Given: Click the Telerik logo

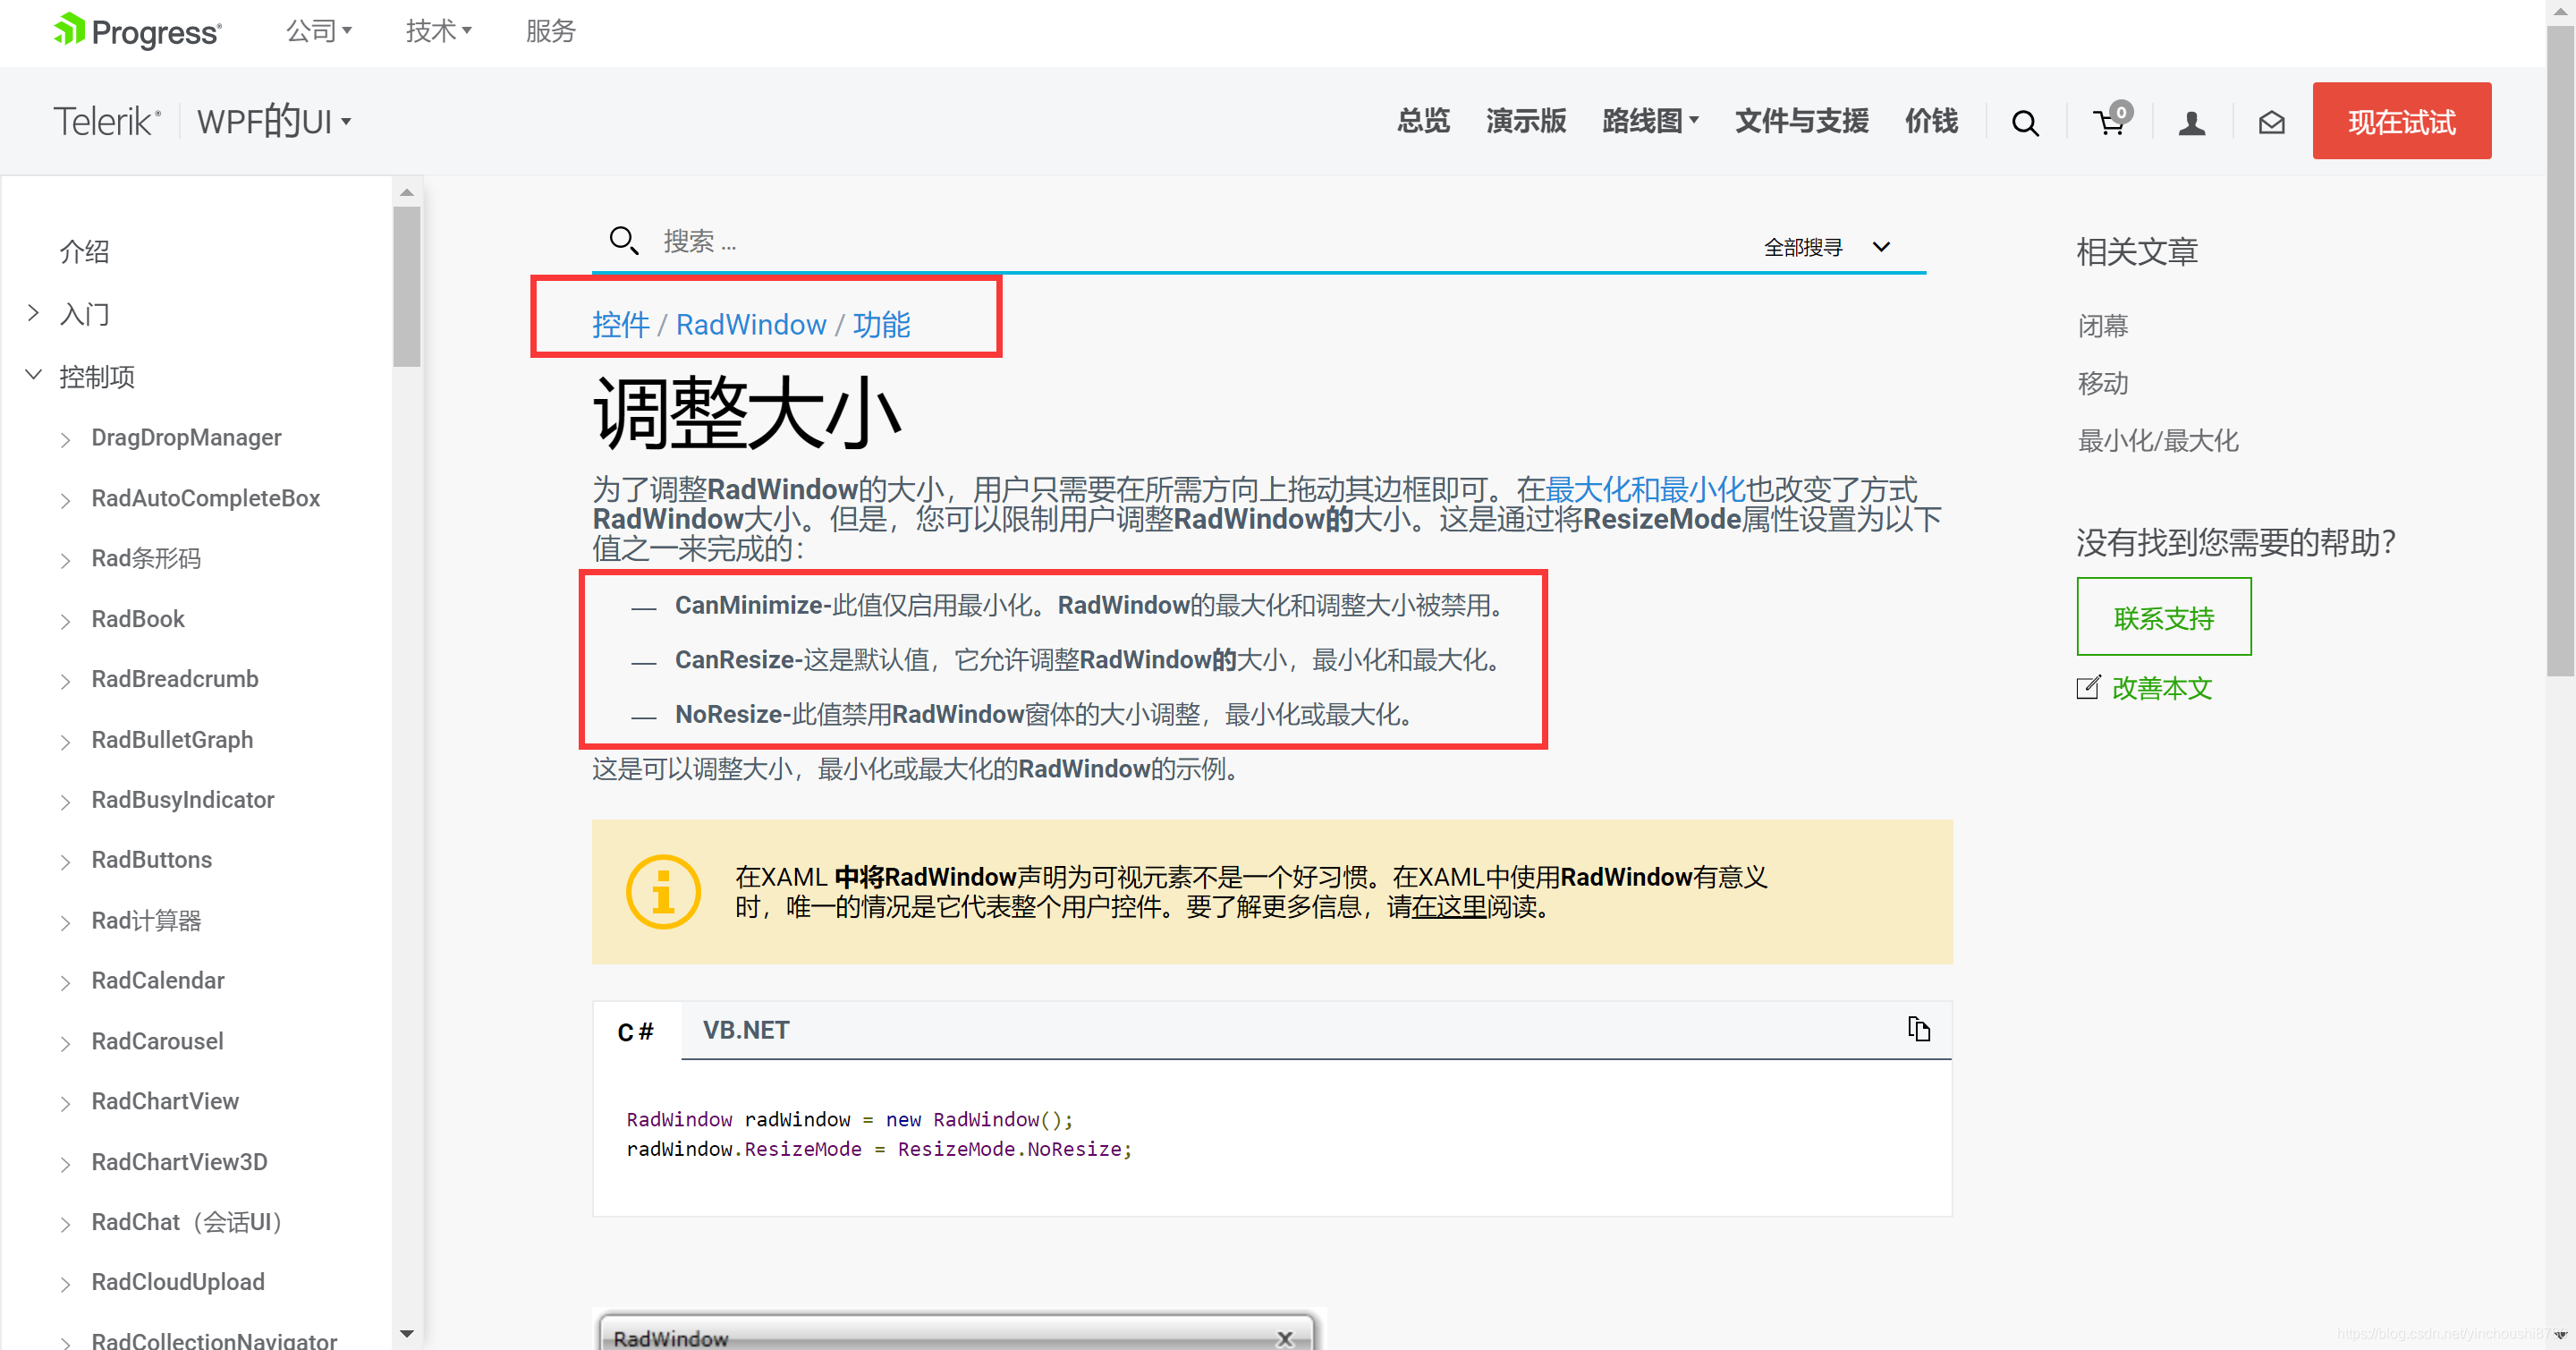Looking at the screenshot, I should point(107,122).
